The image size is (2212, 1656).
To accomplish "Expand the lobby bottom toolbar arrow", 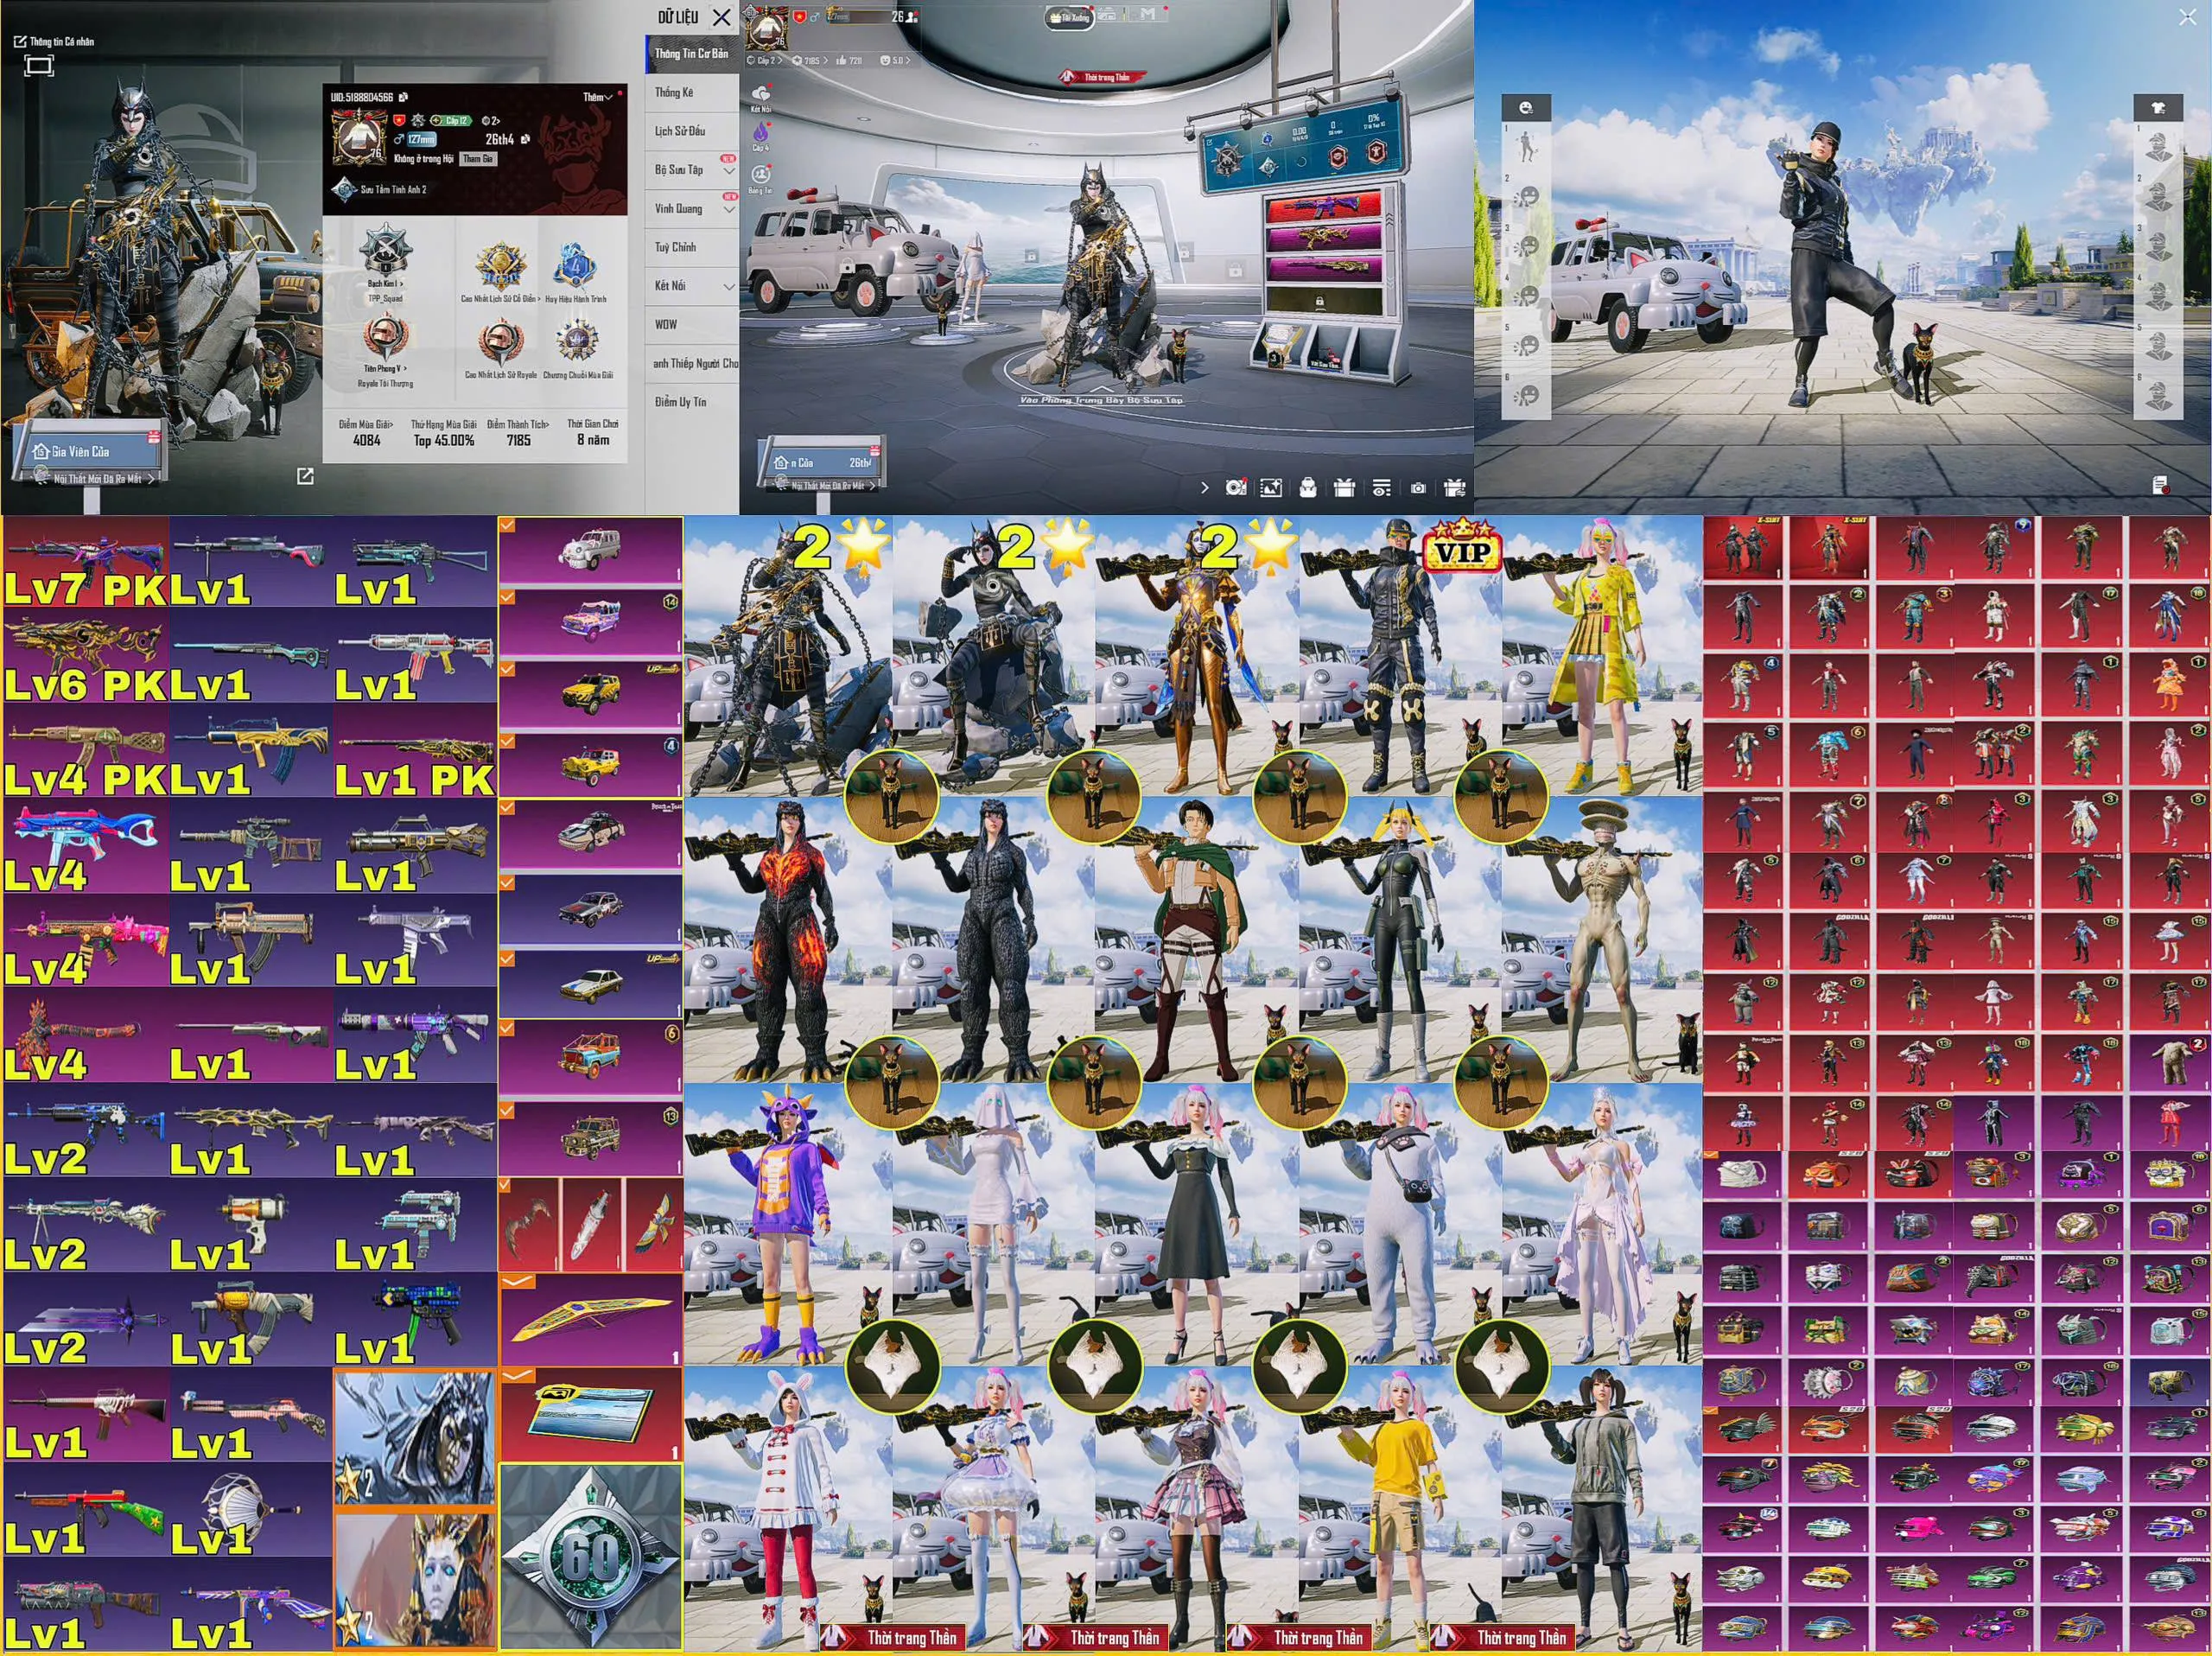I will point(1204,488).
